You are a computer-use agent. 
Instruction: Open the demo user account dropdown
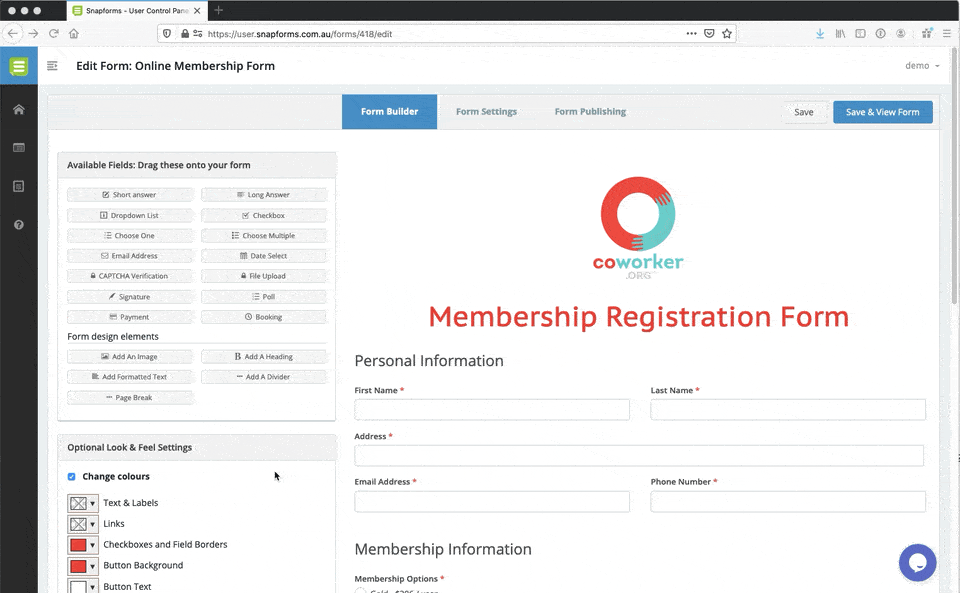tap(922, 65)
